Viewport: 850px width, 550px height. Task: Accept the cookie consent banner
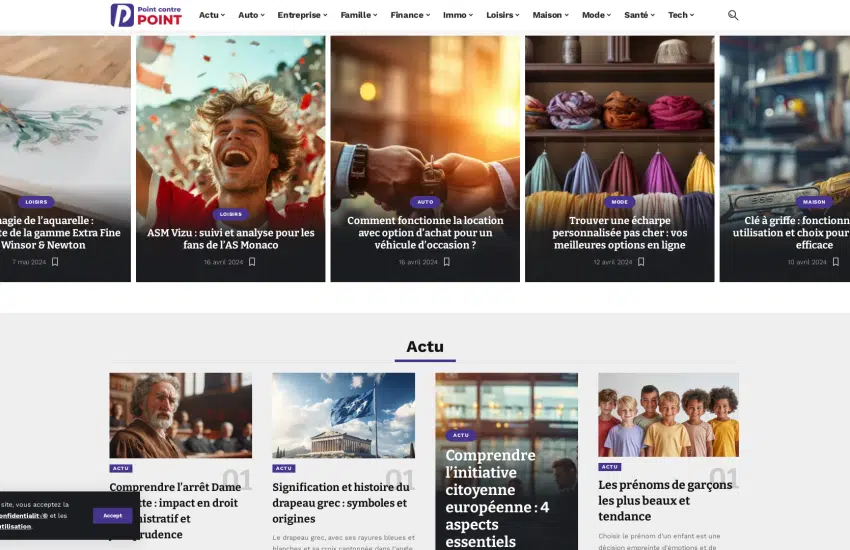coord(113,515)
